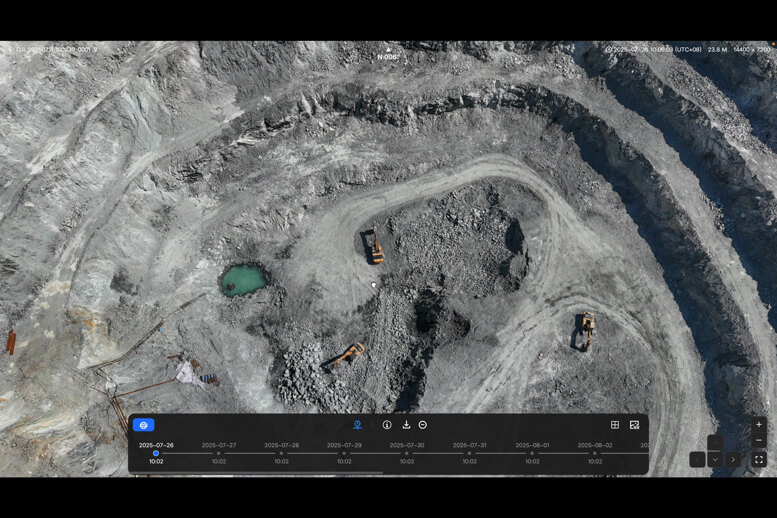Go back using top-left arrow
The width and height of the screenshot is (777, 518).
click(x=9, y=50)
